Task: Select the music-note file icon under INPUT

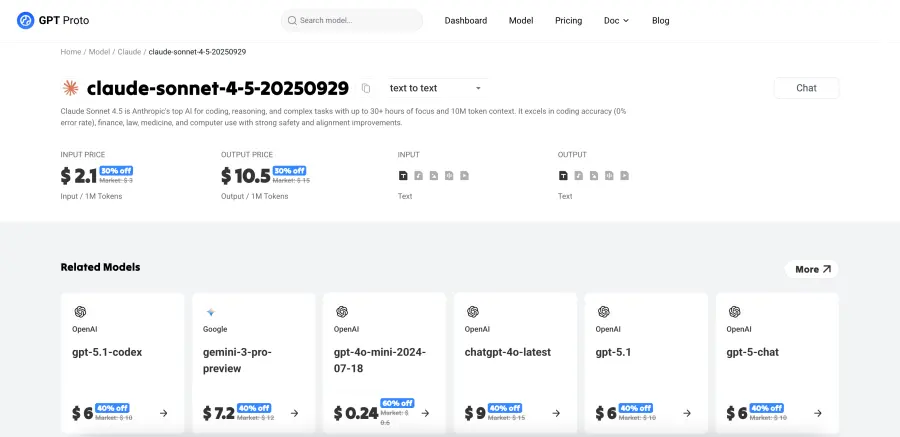Action: [418, 175]
